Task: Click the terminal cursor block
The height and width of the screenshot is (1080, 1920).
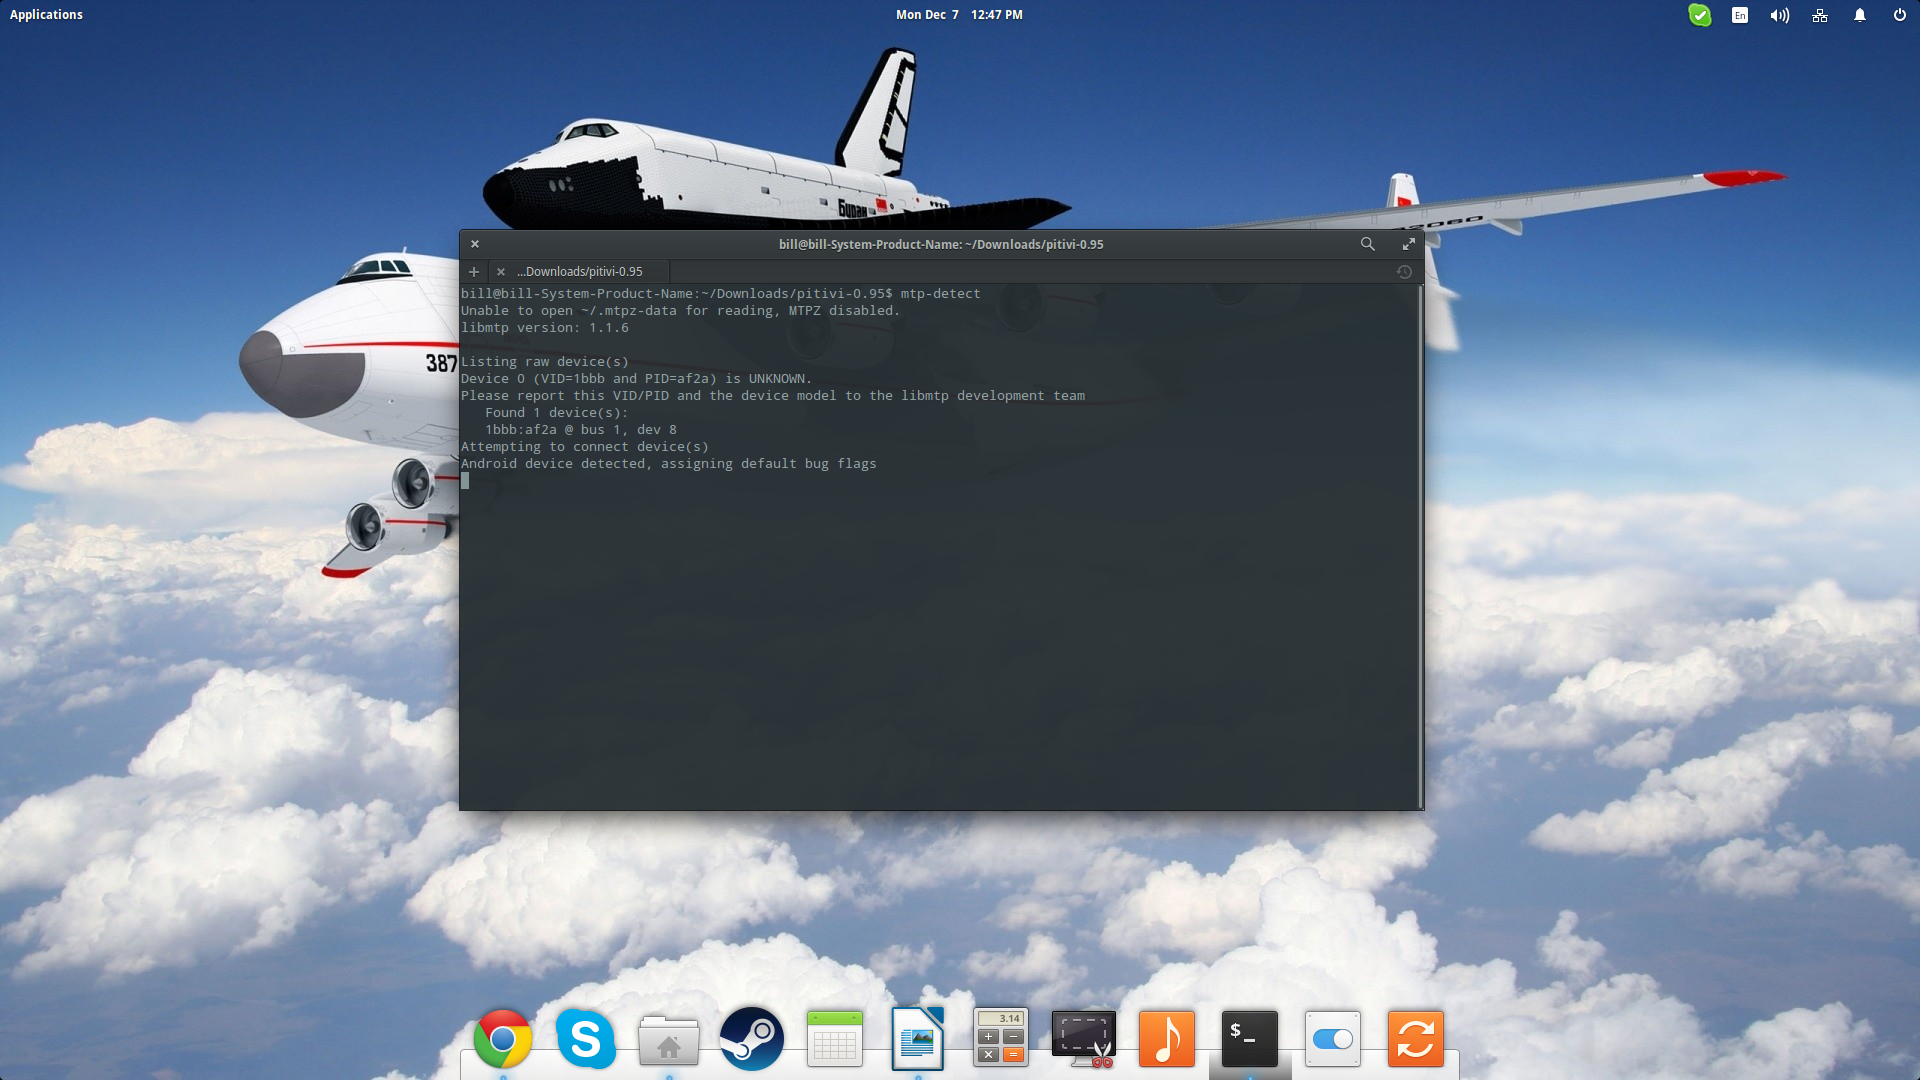Action: (465, 481)
